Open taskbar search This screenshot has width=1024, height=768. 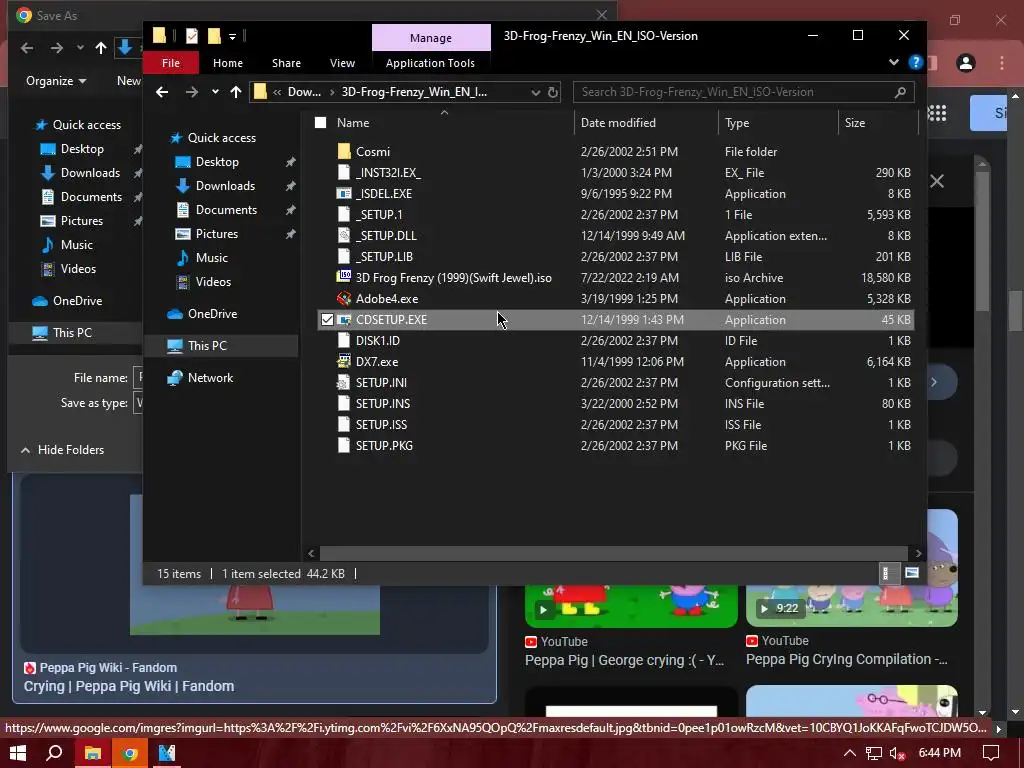click(55, 753)
